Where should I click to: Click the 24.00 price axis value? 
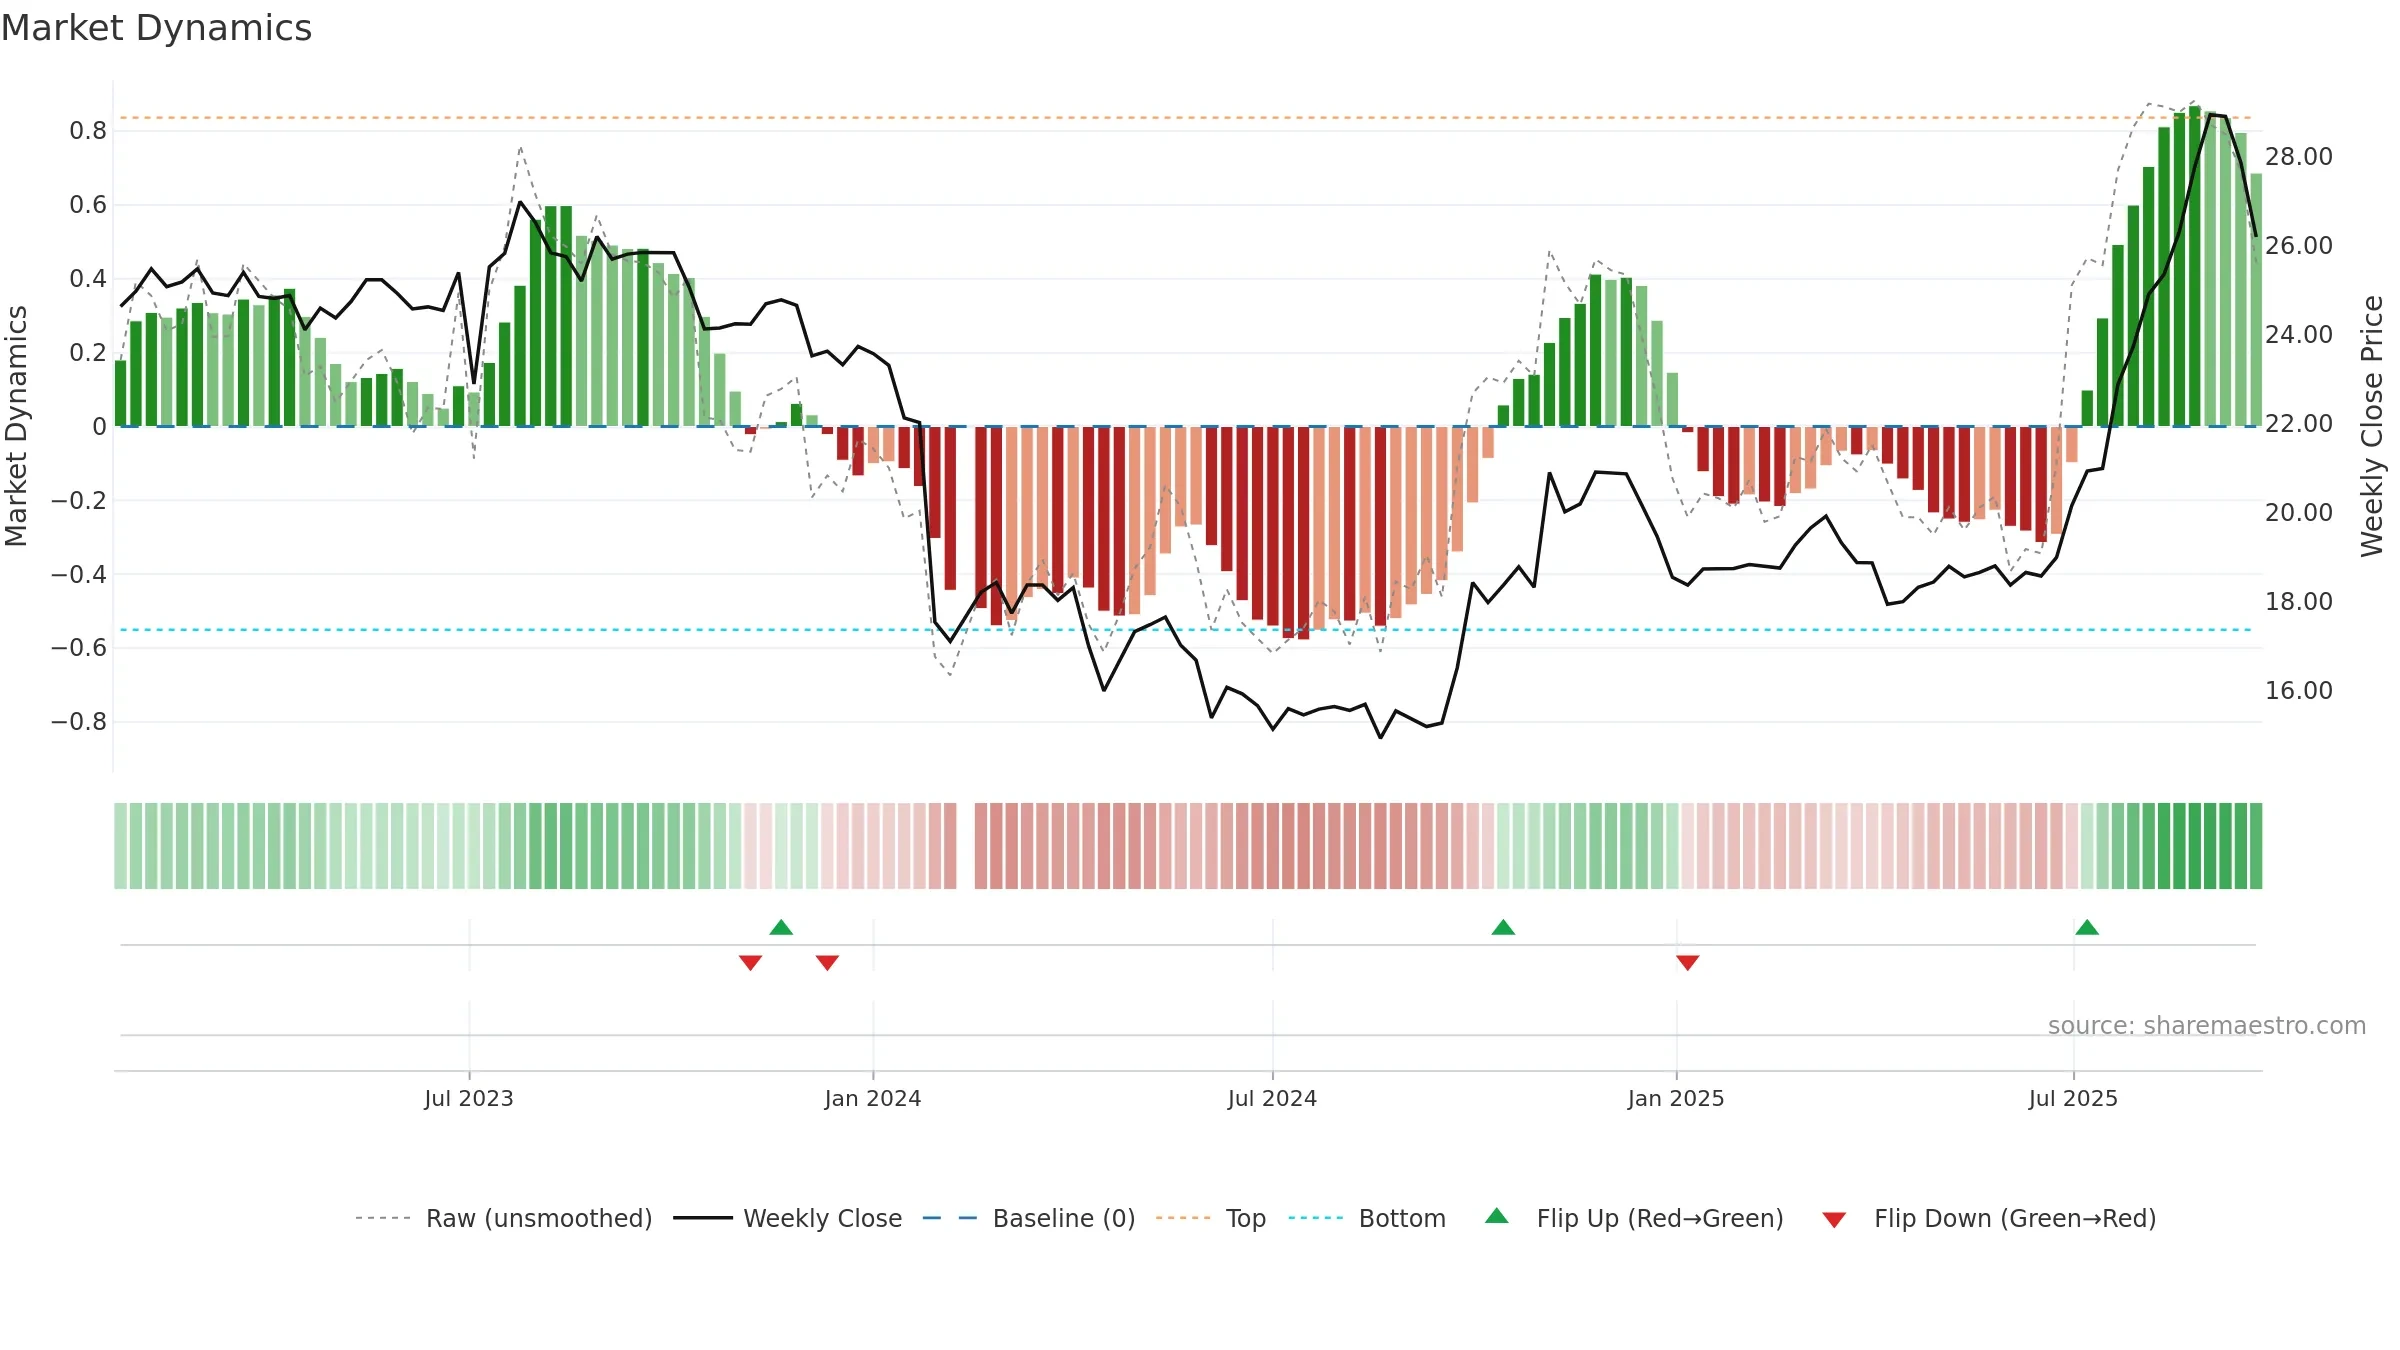2298,334
